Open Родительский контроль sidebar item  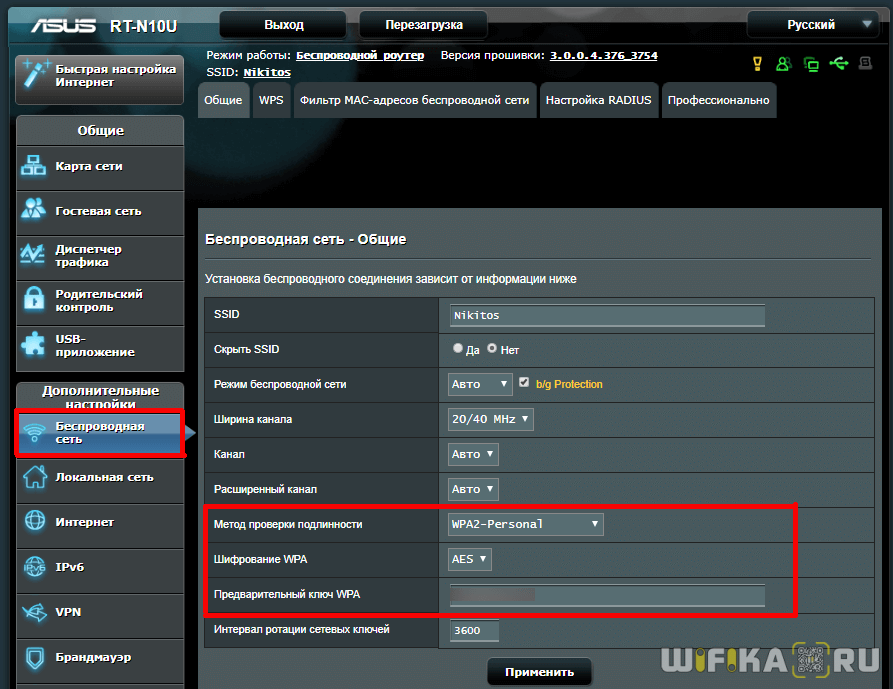click(x=100, y=301)
